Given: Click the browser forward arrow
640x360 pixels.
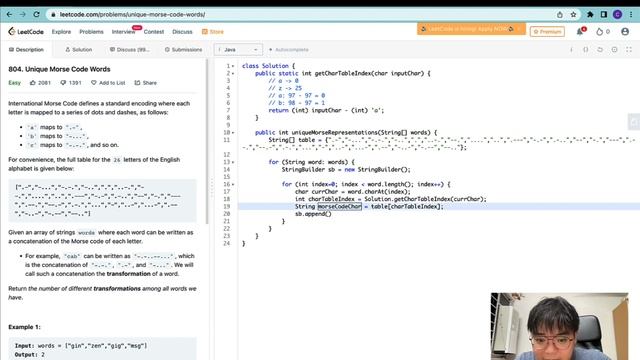Looking at the screenshot, I should click(x=22, y=14).
